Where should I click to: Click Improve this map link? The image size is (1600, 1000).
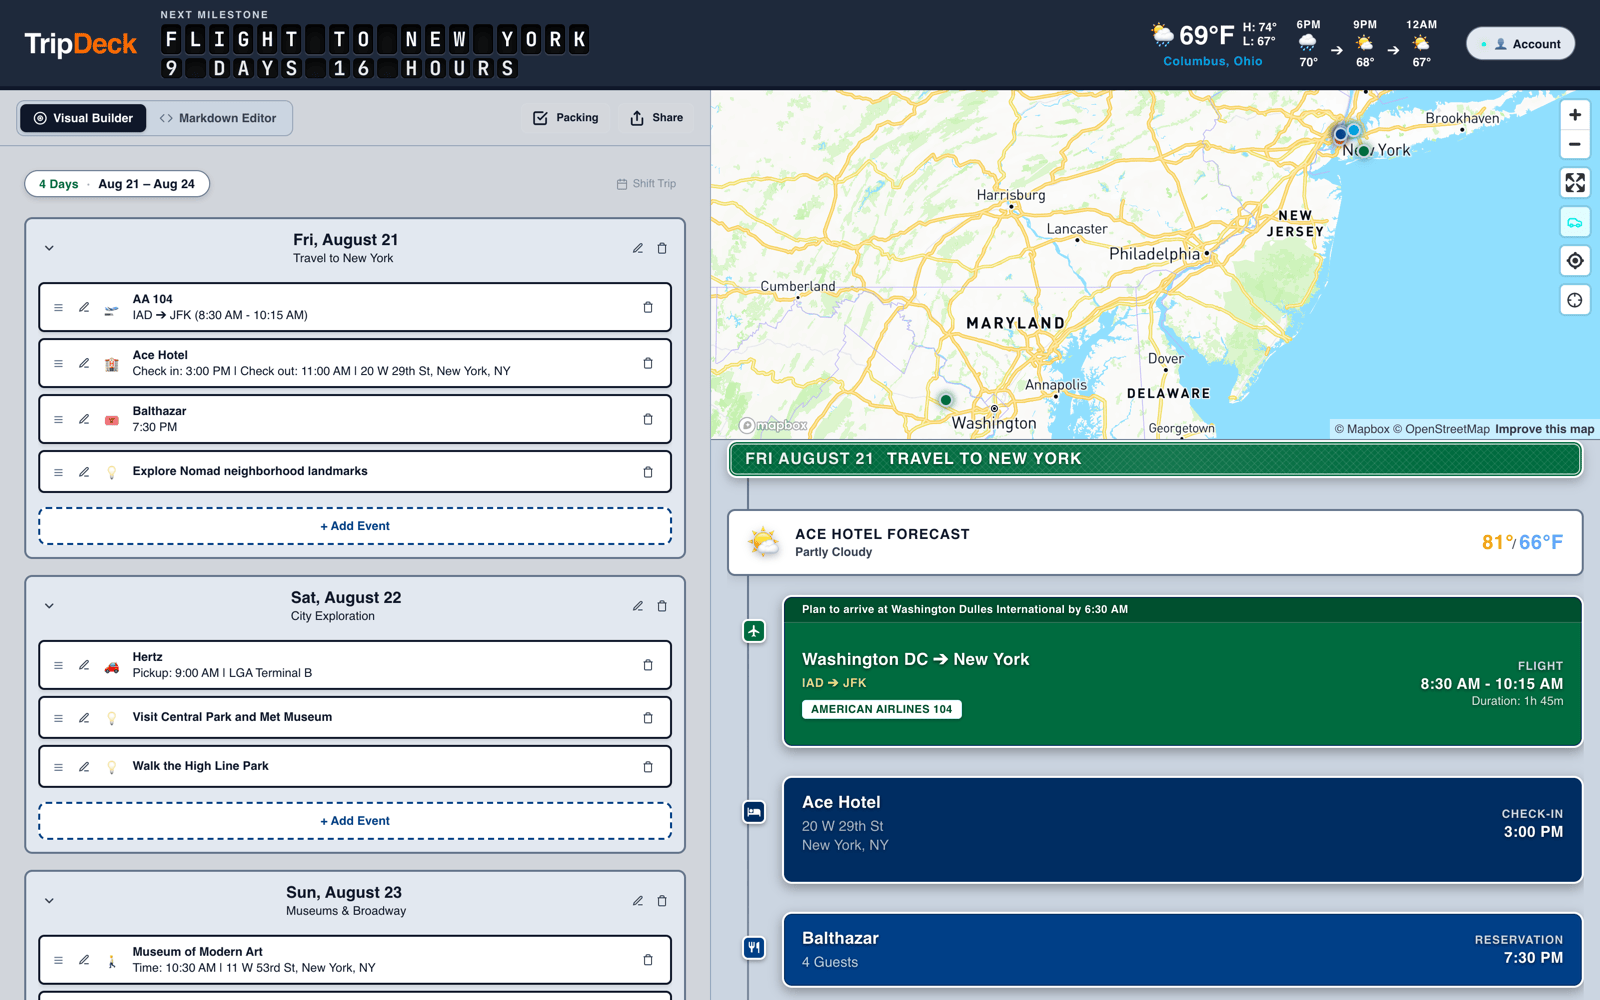point(1544,429)
